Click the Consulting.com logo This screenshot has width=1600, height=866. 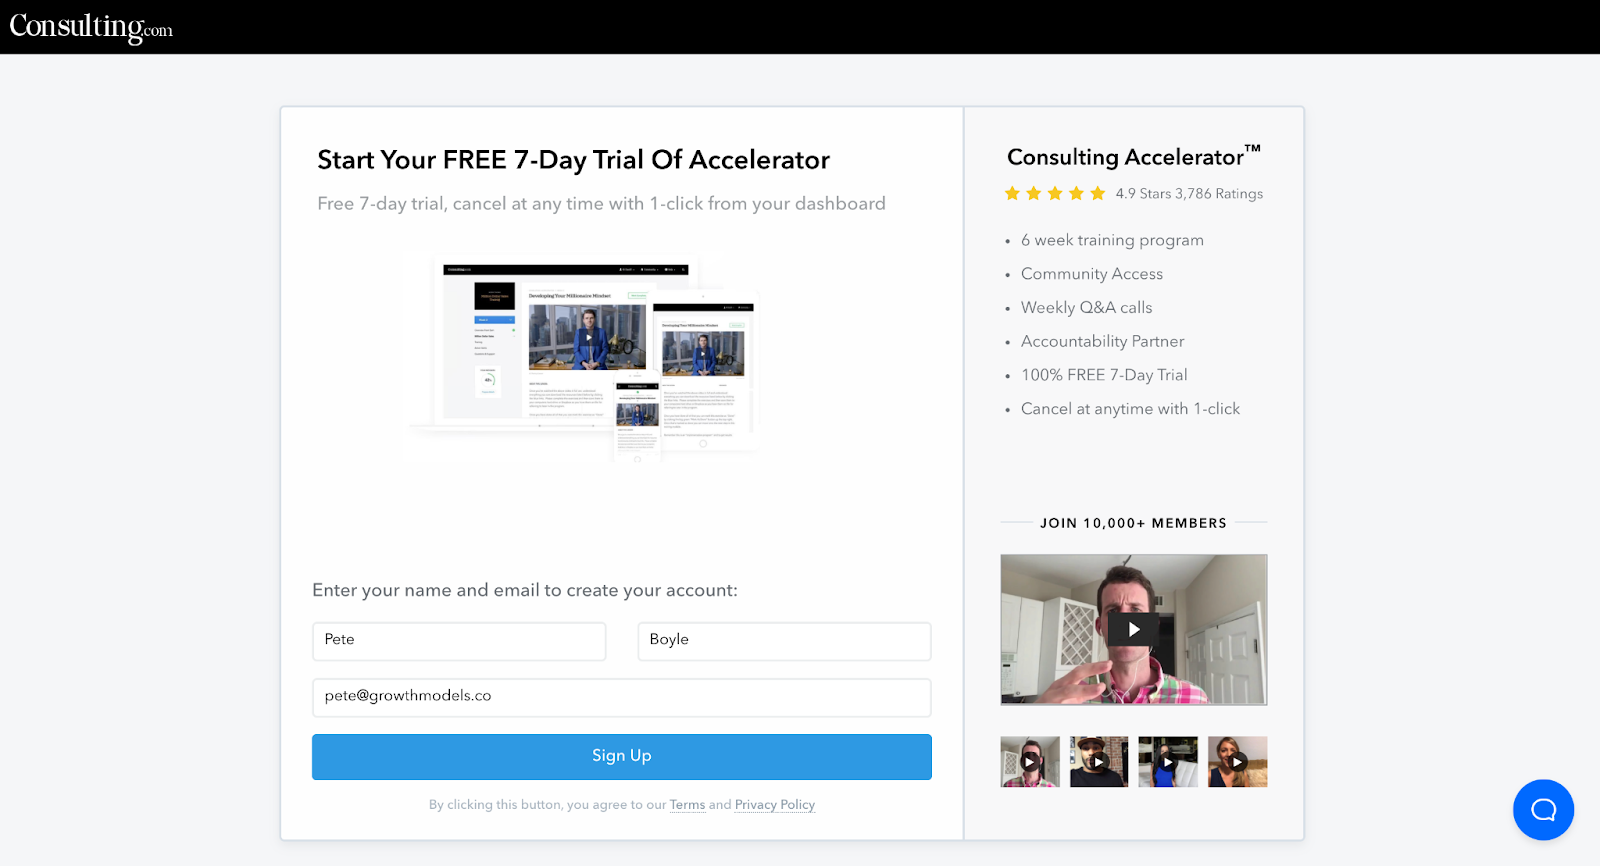point(91,27)
